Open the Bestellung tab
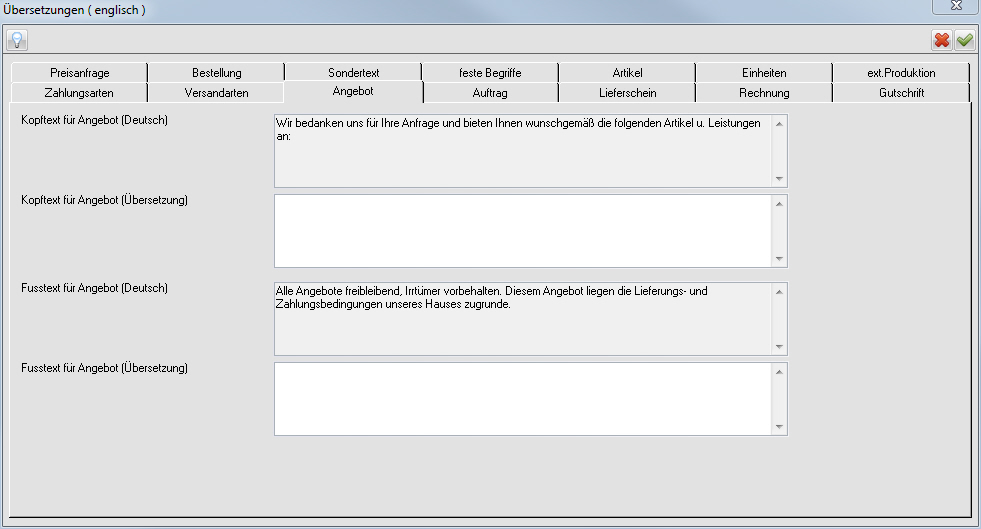This screenshot has width=981, height=529. (x=216, y=73)
